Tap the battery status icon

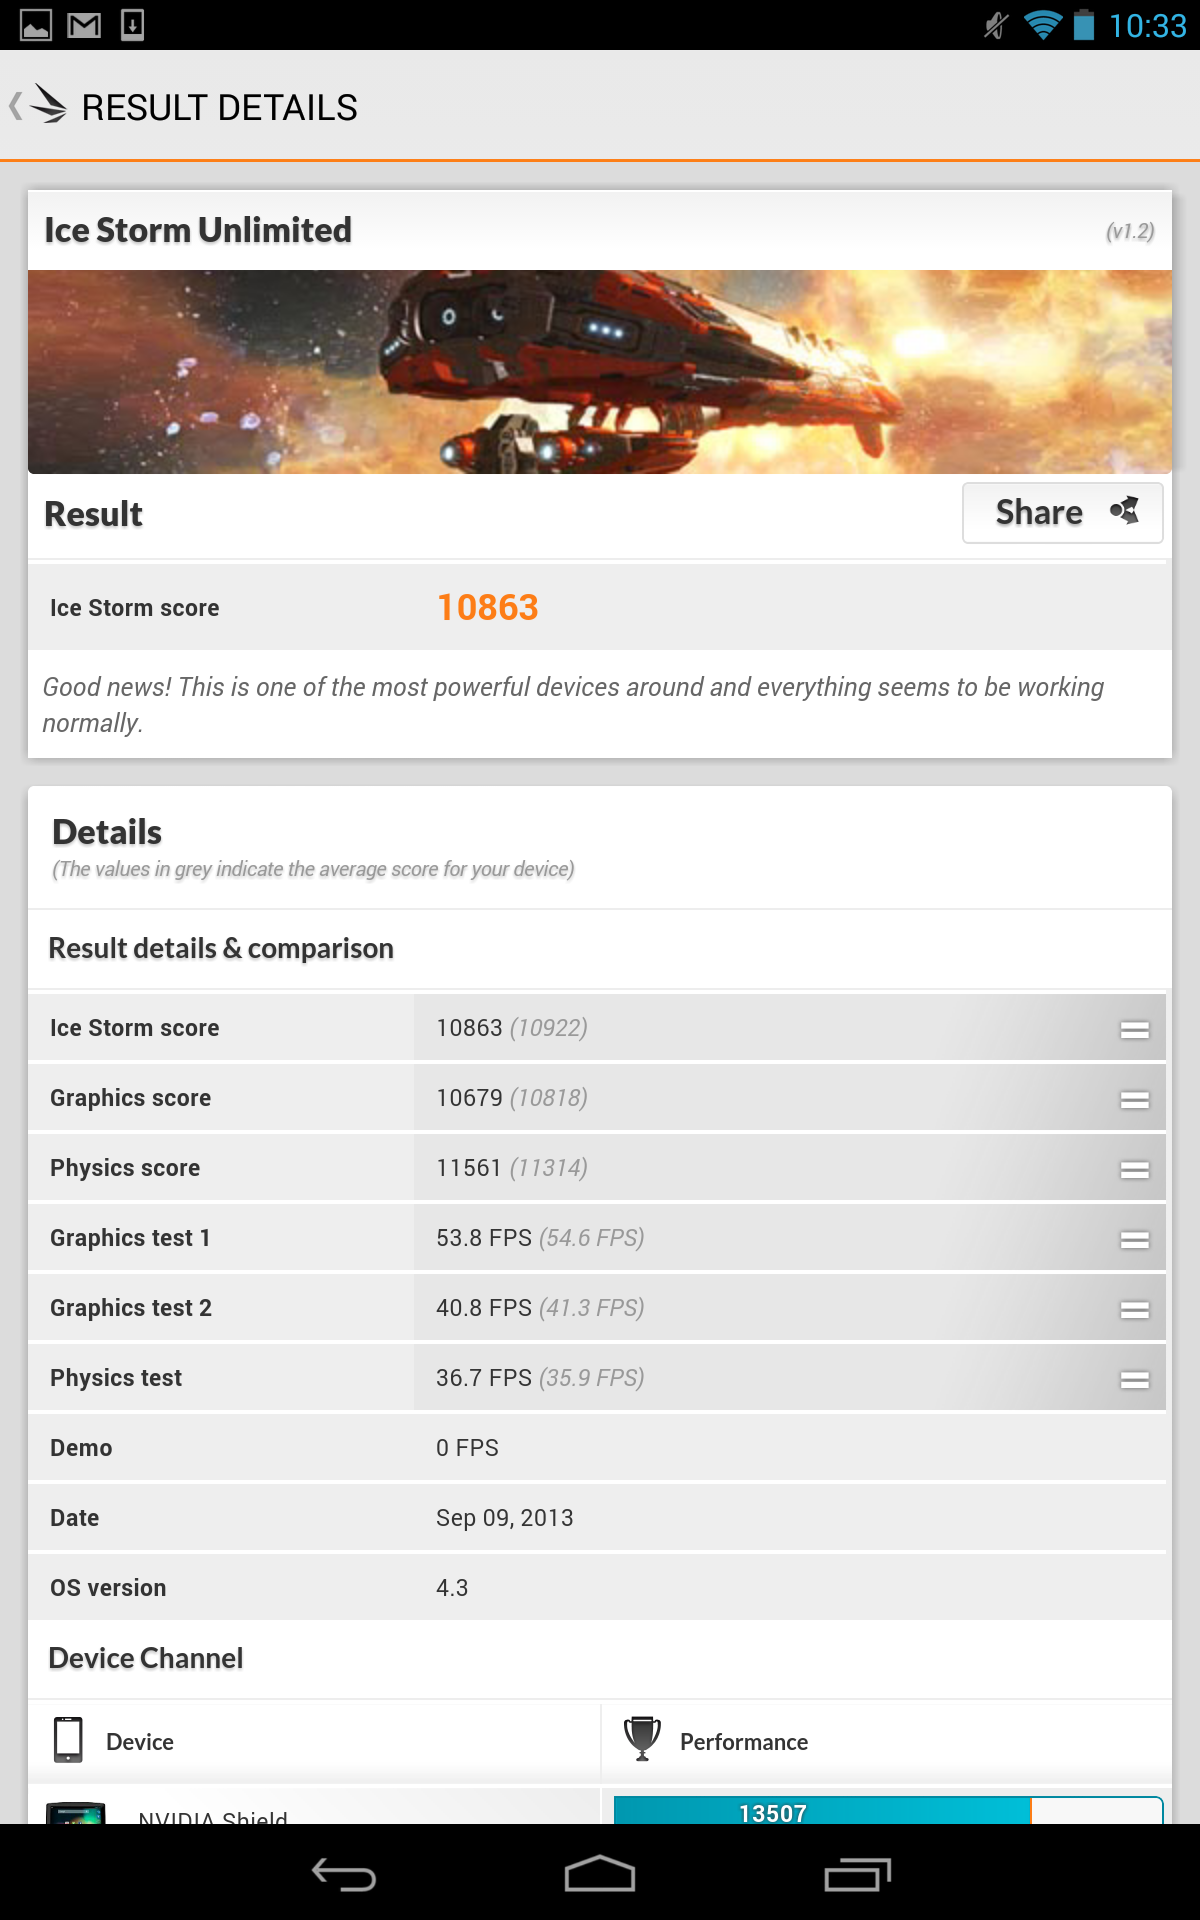coord(1084,25)
